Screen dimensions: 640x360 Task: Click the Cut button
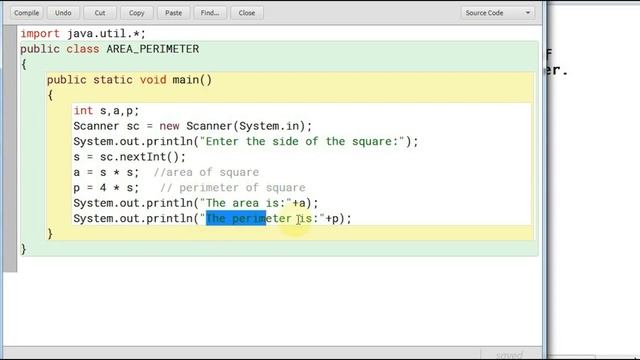coord(100,13)
